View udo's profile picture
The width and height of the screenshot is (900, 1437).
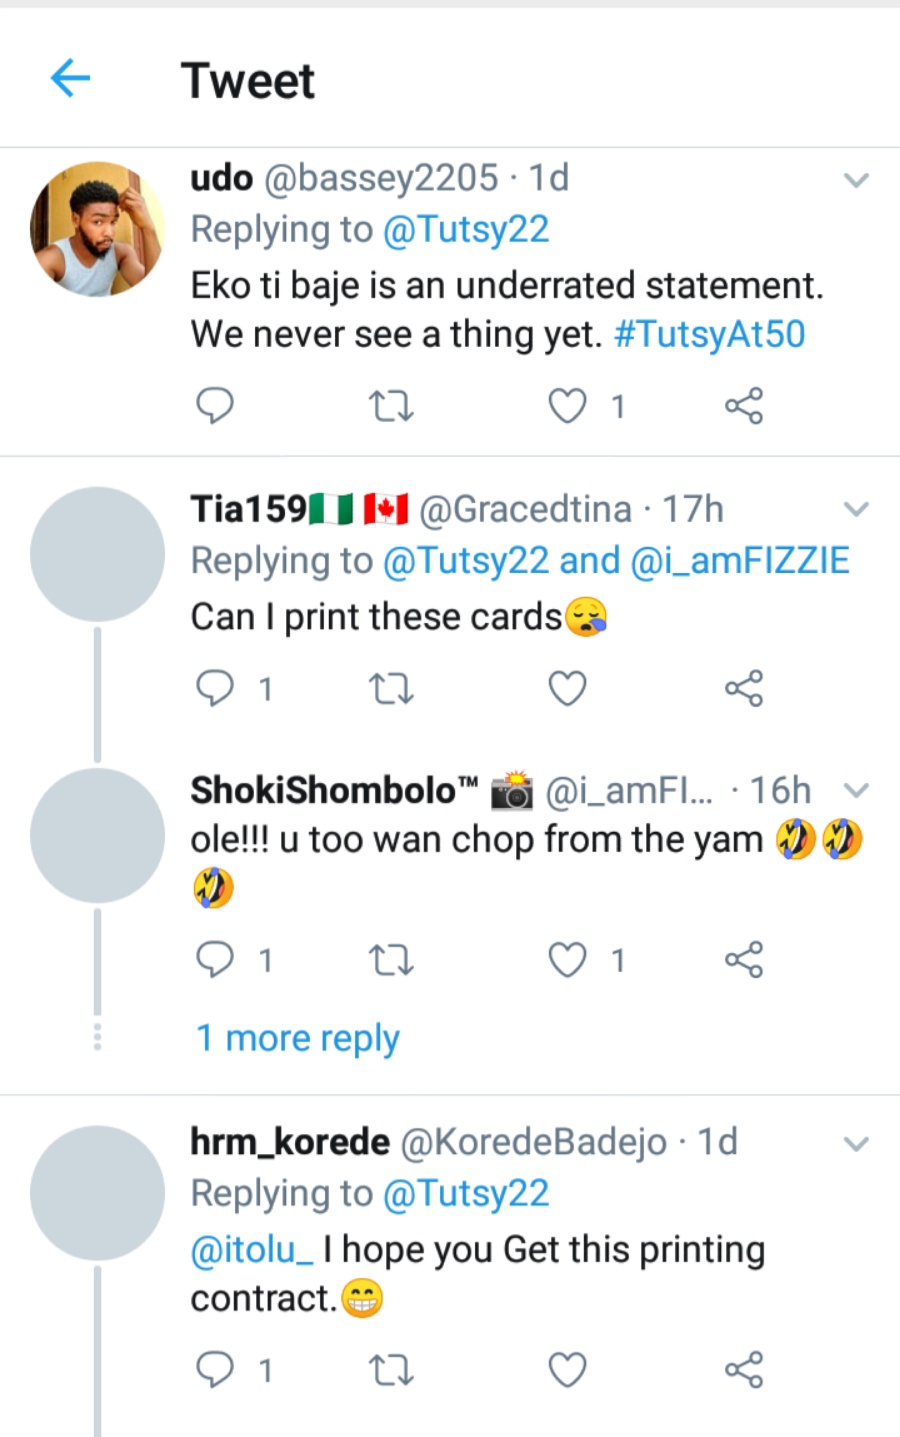pyautogui.click(x=97, y=229)
